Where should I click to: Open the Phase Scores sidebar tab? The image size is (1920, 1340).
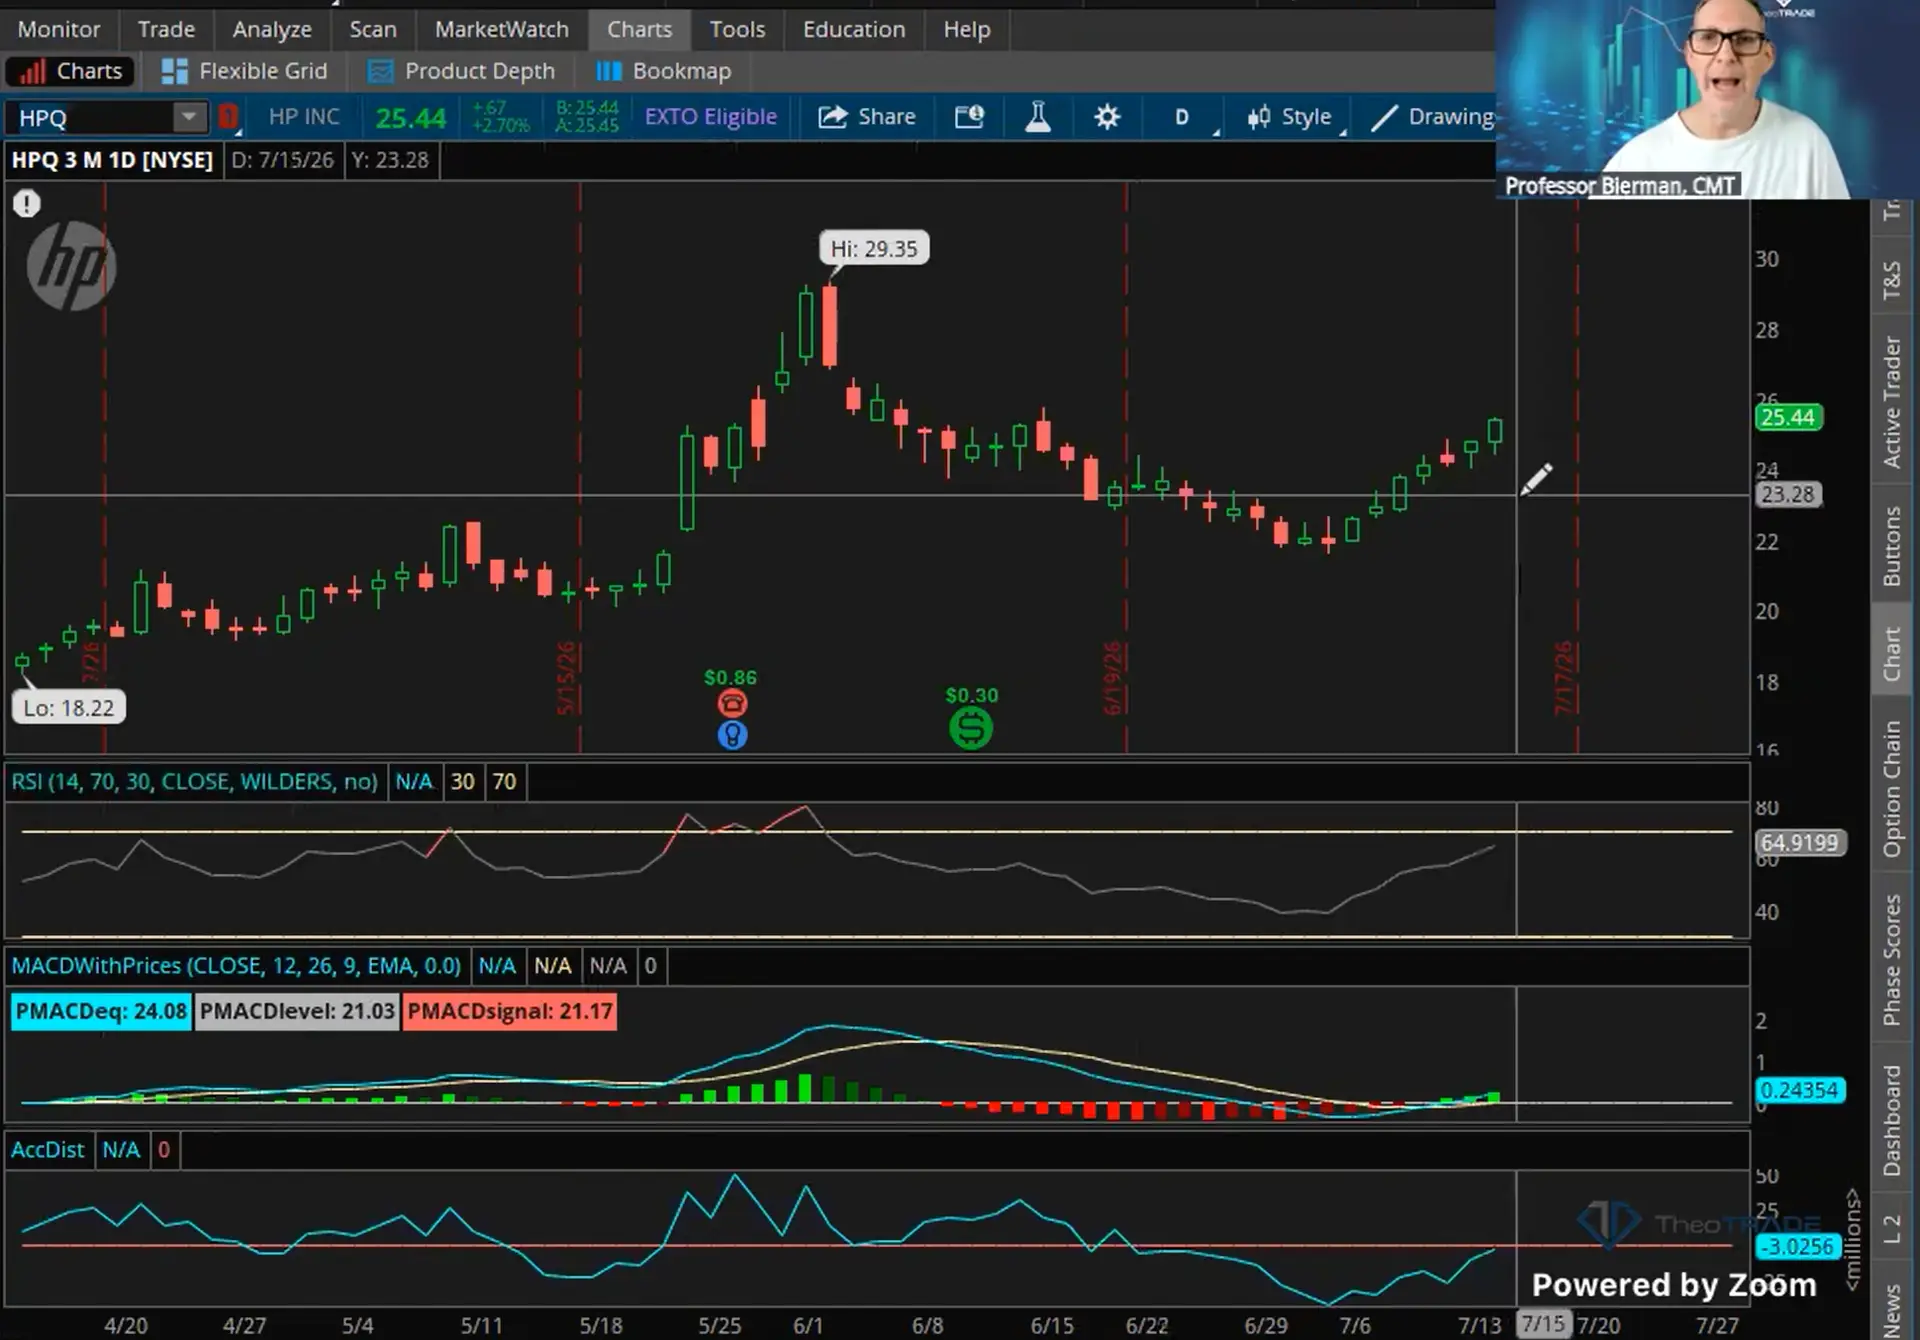[x=1892, y=960]
